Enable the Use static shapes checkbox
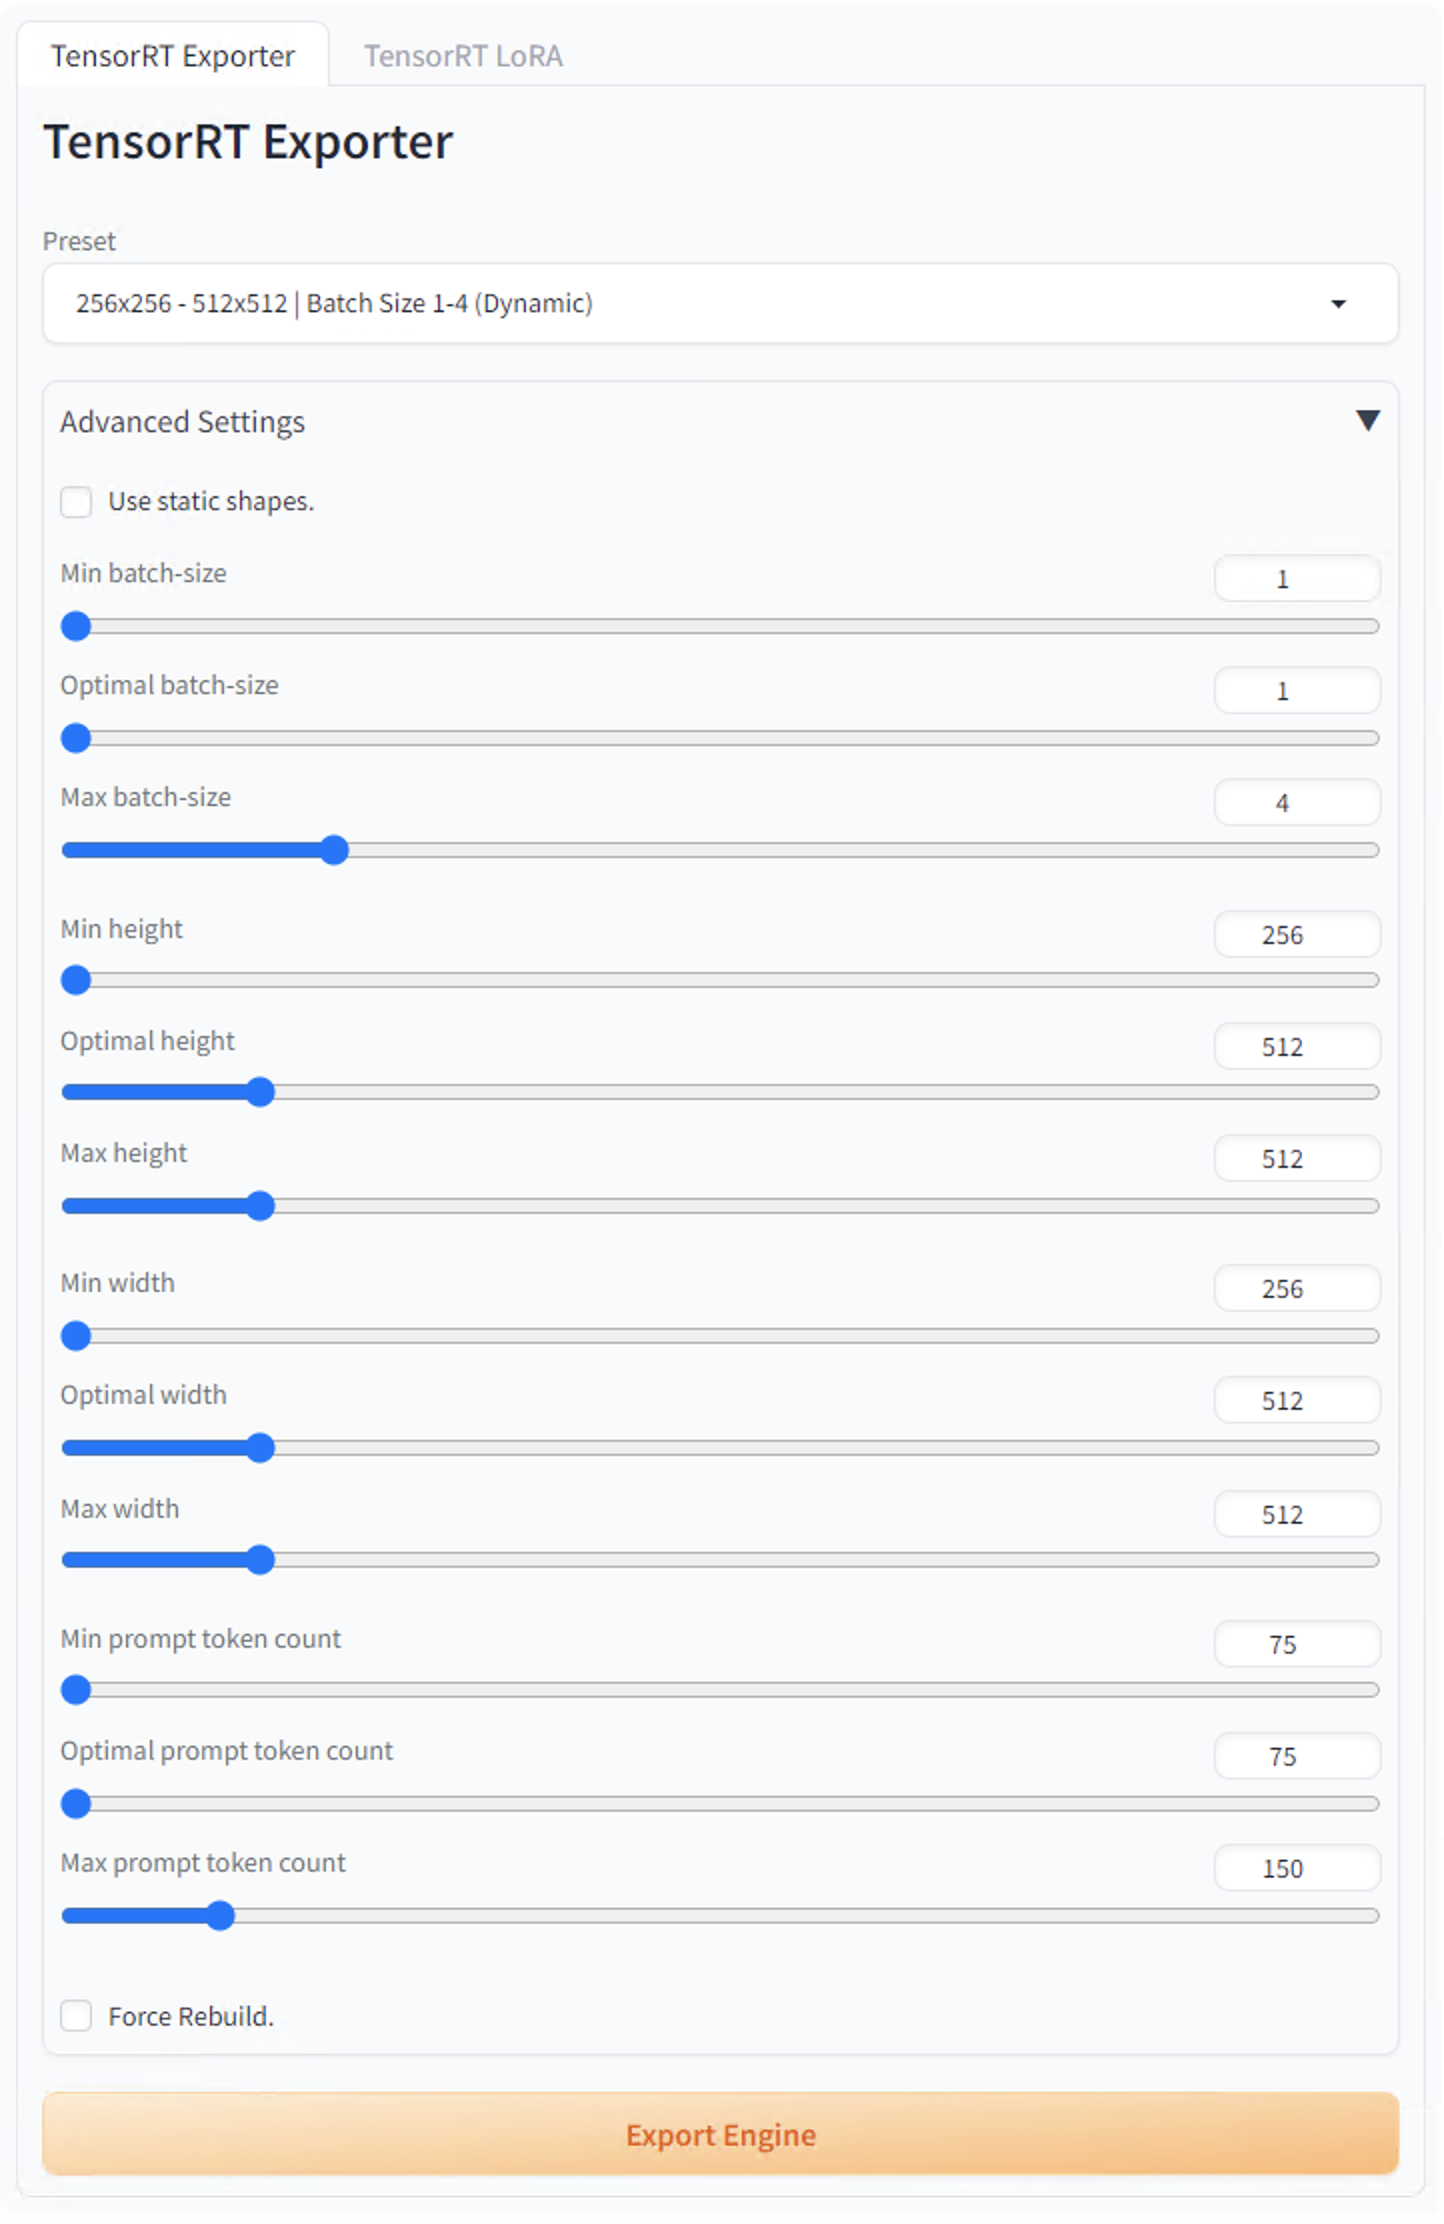Screen dimensions: 1444x2224 pos(77,502)
